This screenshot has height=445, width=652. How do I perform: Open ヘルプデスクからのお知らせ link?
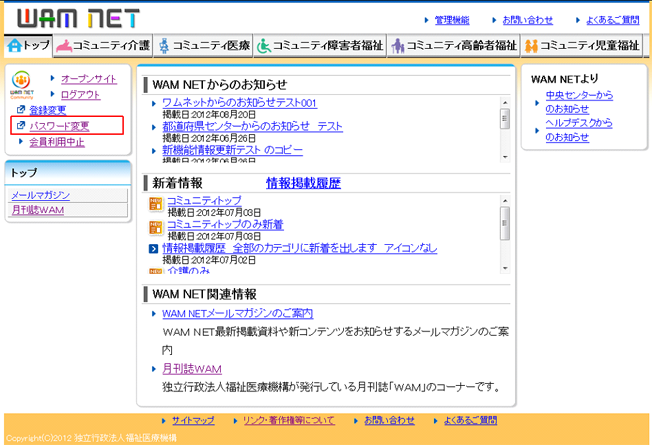[x=579, y=130]
